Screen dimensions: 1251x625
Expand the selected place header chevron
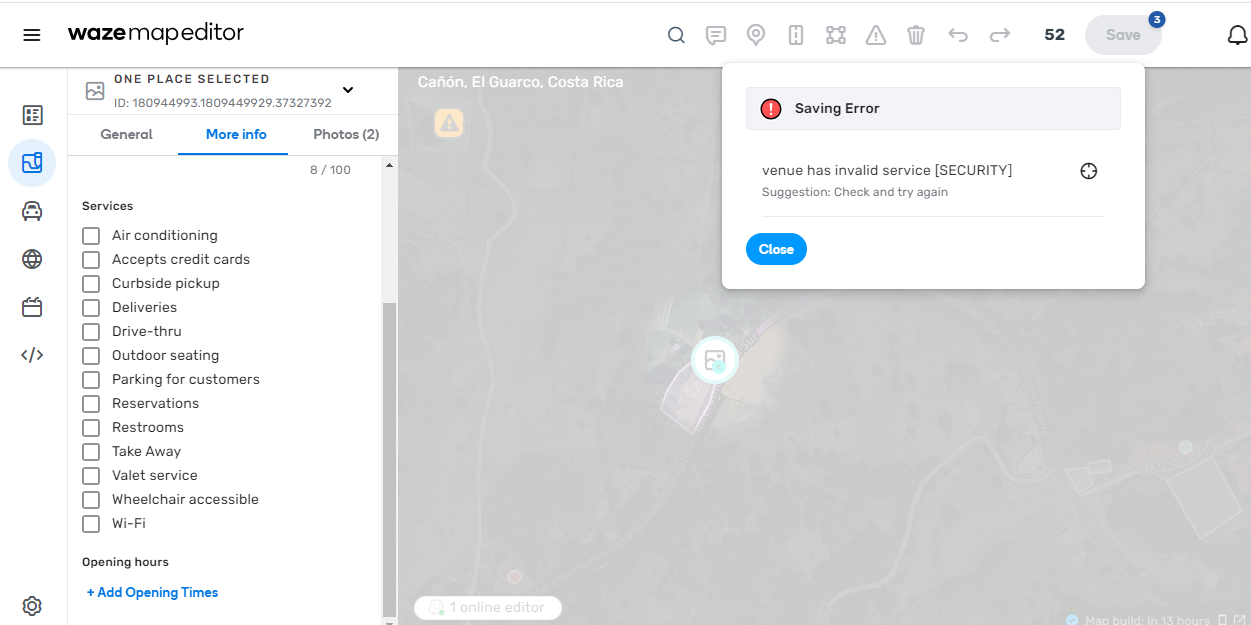(x=348, y=90)
